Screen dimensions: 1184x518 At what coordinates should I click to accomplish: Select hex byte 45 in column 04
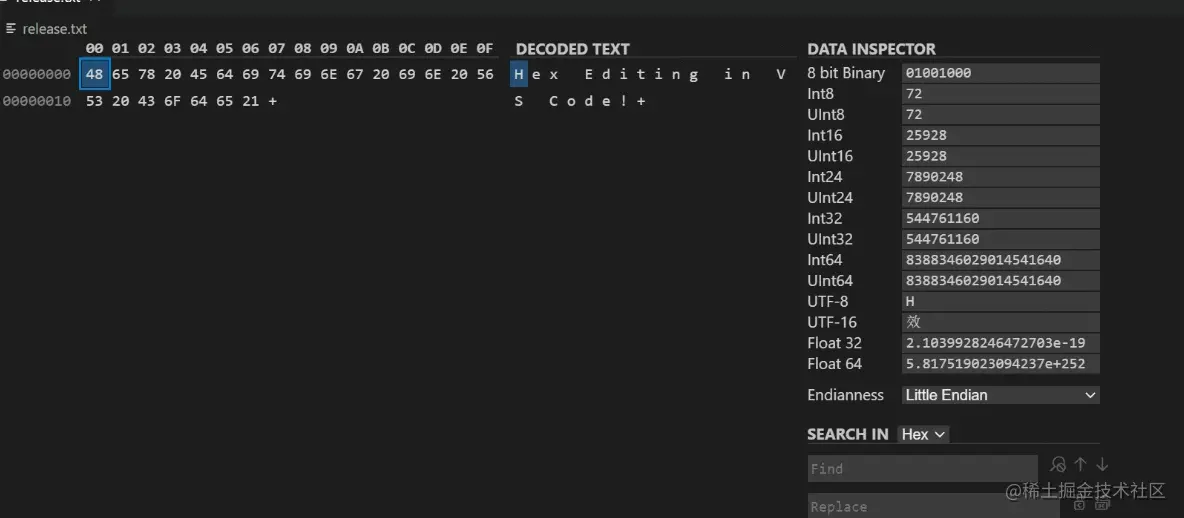tap(199, 74)
